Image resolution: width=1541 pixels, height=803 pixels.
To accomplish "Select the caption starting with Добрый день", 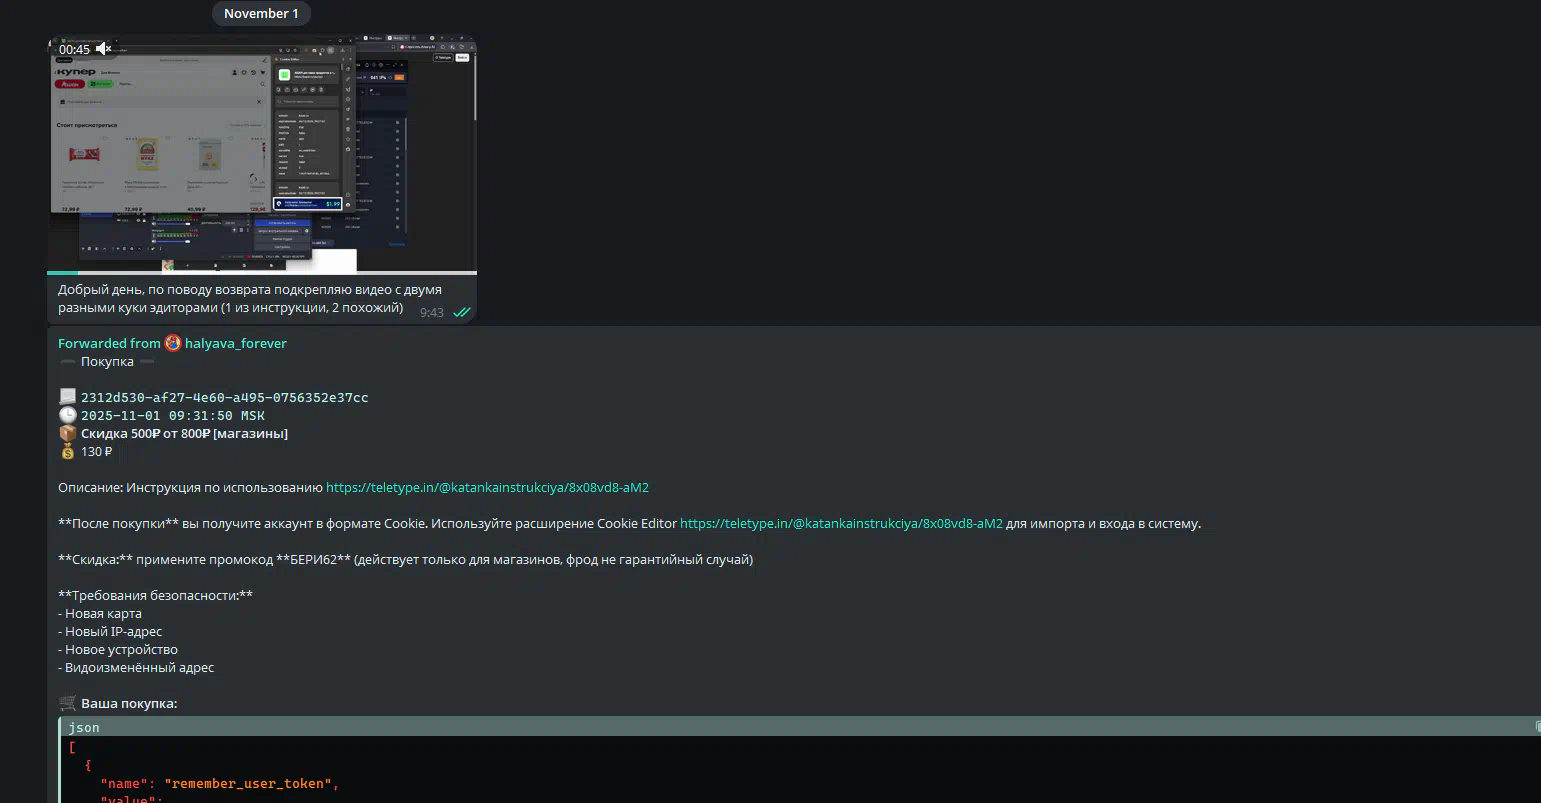I will point(249,298).
